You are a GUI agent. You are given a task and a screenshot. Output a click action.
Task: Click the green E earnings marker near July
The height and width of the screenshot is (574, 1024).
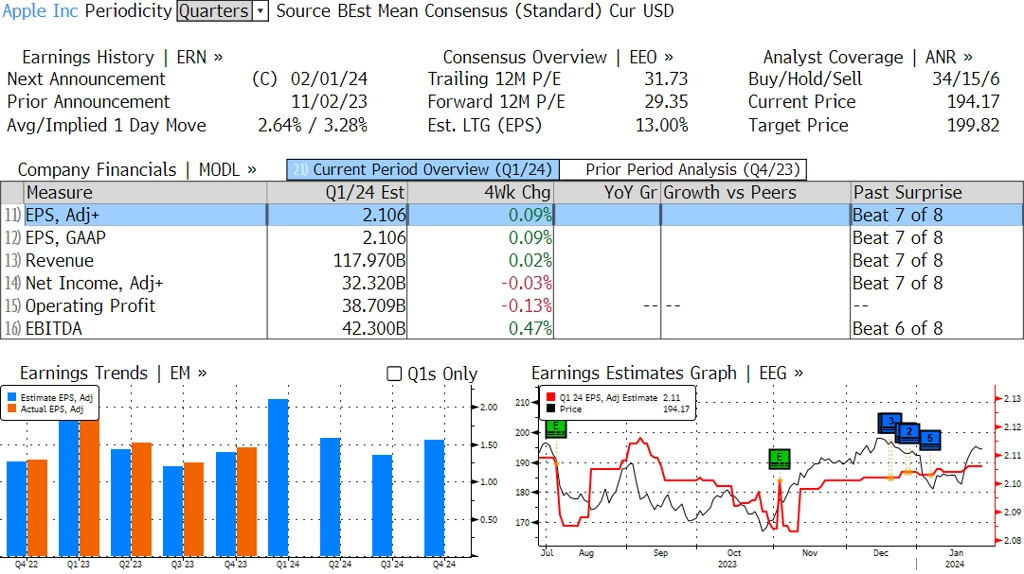click(x=556, y=428)
